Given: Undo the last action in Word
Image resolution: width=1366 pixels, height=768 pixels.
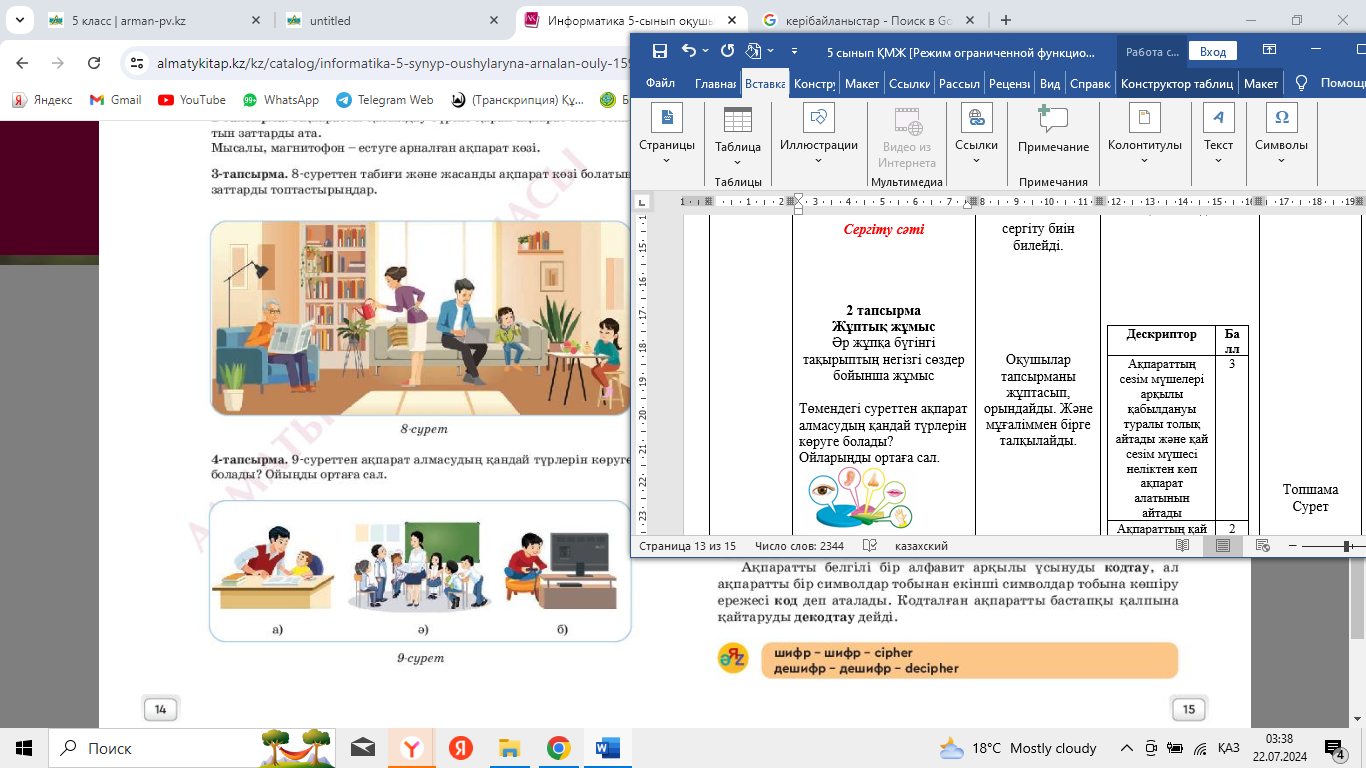Looking at the screenshot, I should tap(689, 52).
